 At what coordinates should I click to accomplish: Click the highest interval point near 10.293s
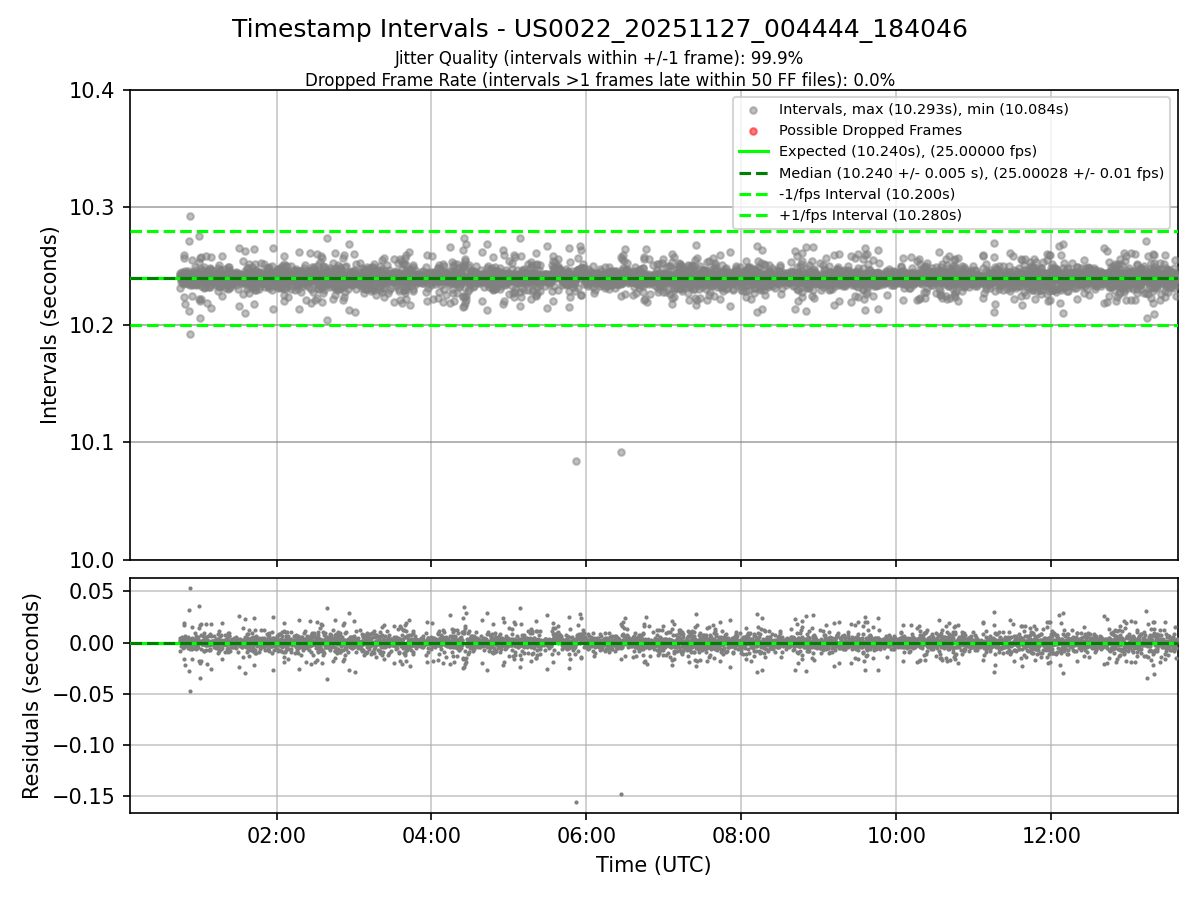pyautogui.click(x=190, y=216)
